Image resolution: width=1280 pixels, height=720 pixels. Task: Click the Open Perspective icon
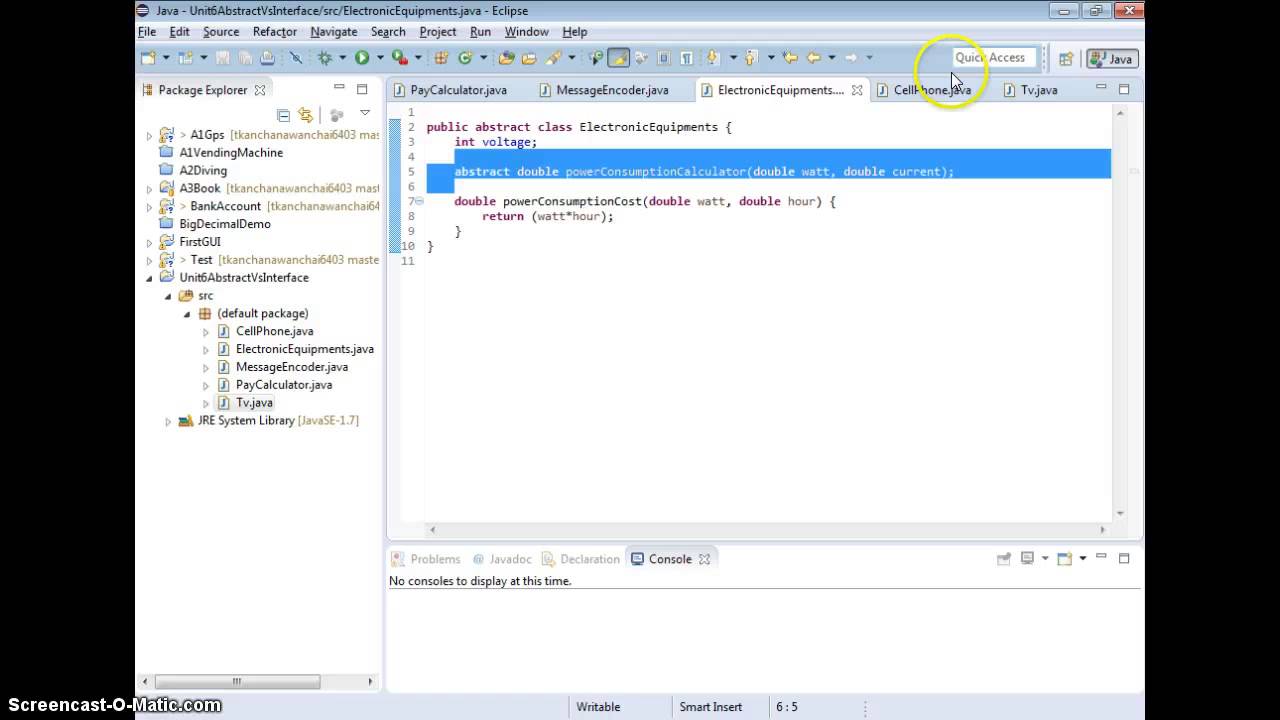(x=1066, y=59)
